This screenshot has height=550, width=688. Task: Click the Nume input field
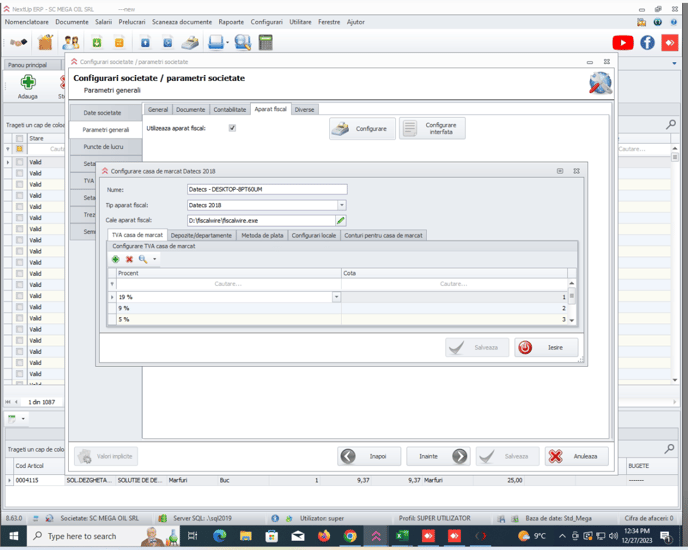[266, 189]
